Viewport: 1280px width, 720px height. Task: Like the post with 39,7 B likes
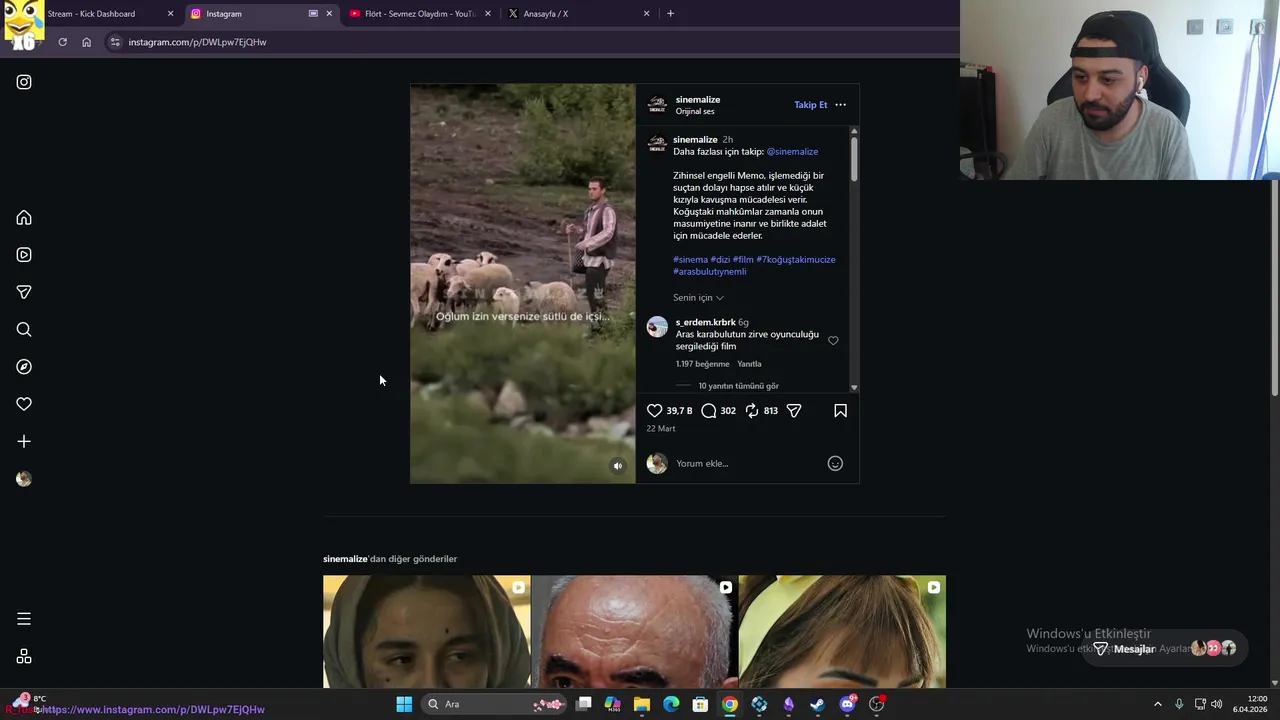(655, 411)
